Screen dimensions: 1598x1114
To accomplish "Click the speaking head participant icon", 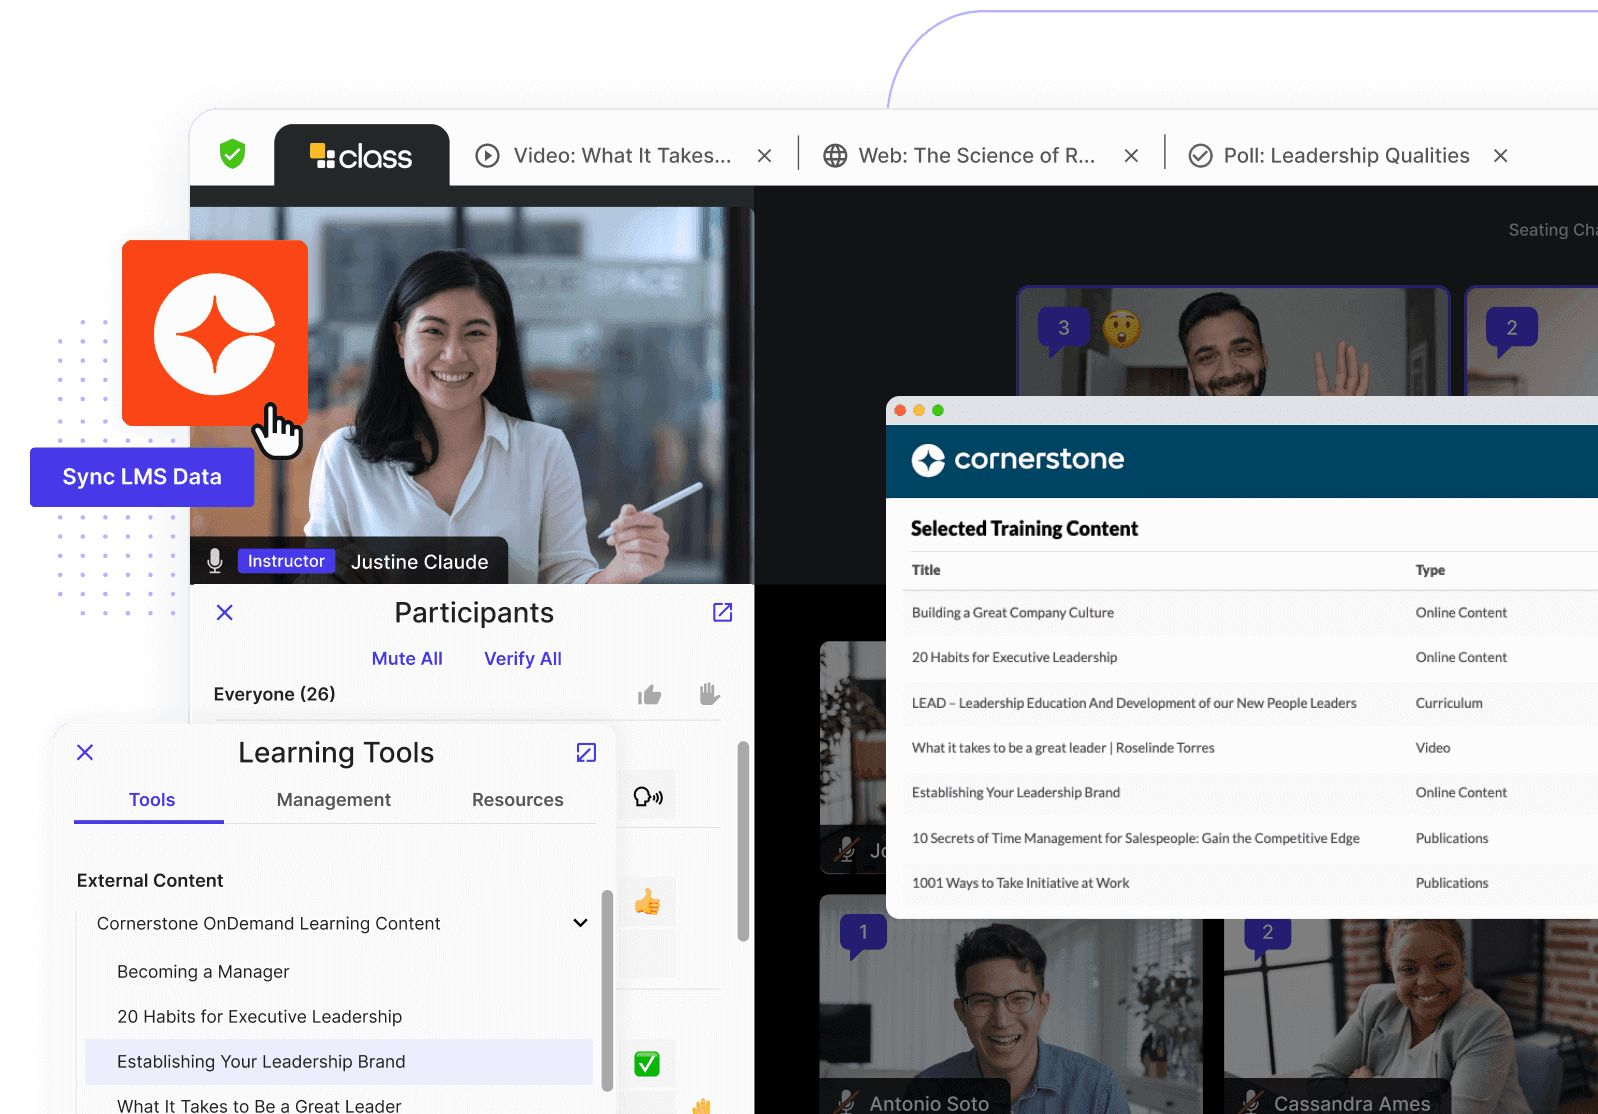I will (x=648, y=796).
